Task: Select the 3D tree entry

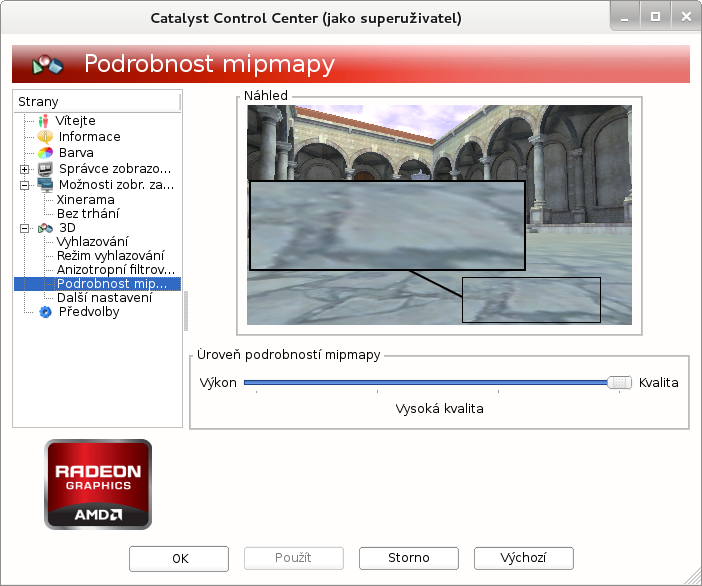Action: (67, 228)
